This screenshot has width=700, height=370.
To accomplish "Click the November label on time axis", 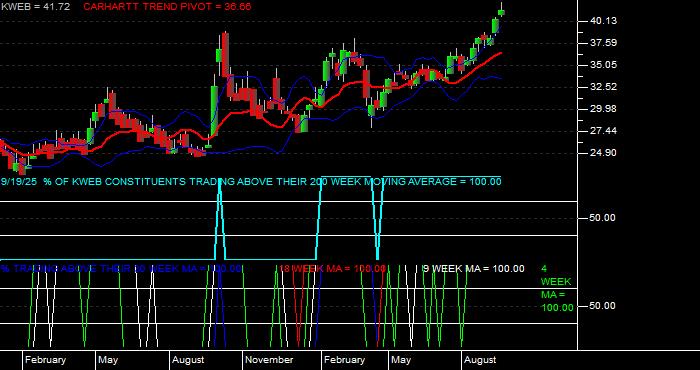I will (x=269, y=360).
